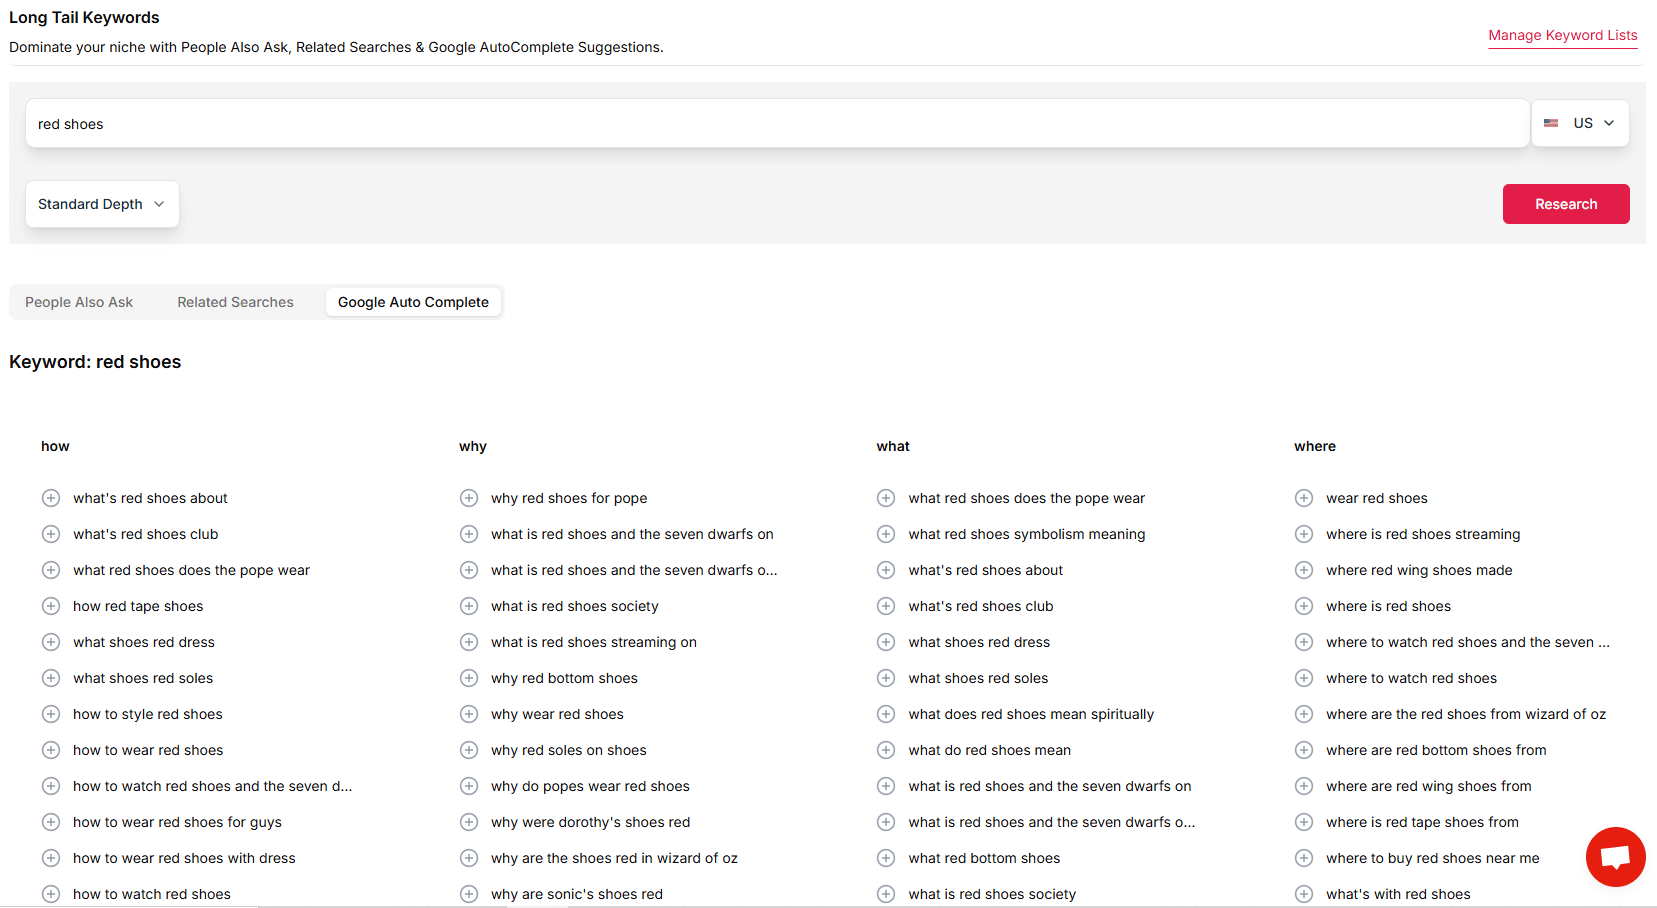
Task: Open the live chat bubble widget
Action: (x=1615, y=857)
